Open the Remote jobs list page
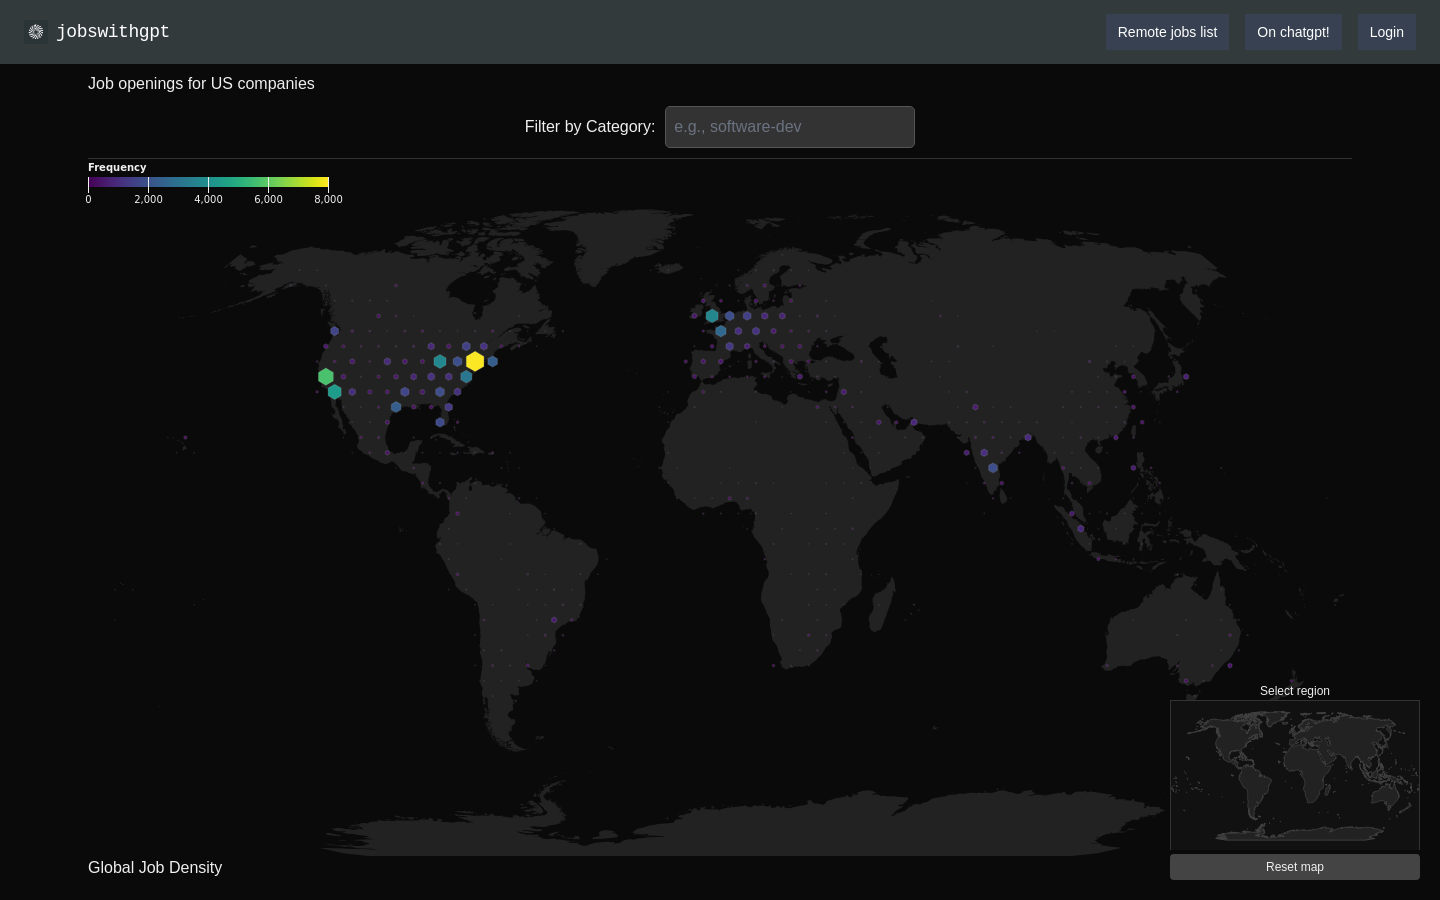 pos(1167,32)
